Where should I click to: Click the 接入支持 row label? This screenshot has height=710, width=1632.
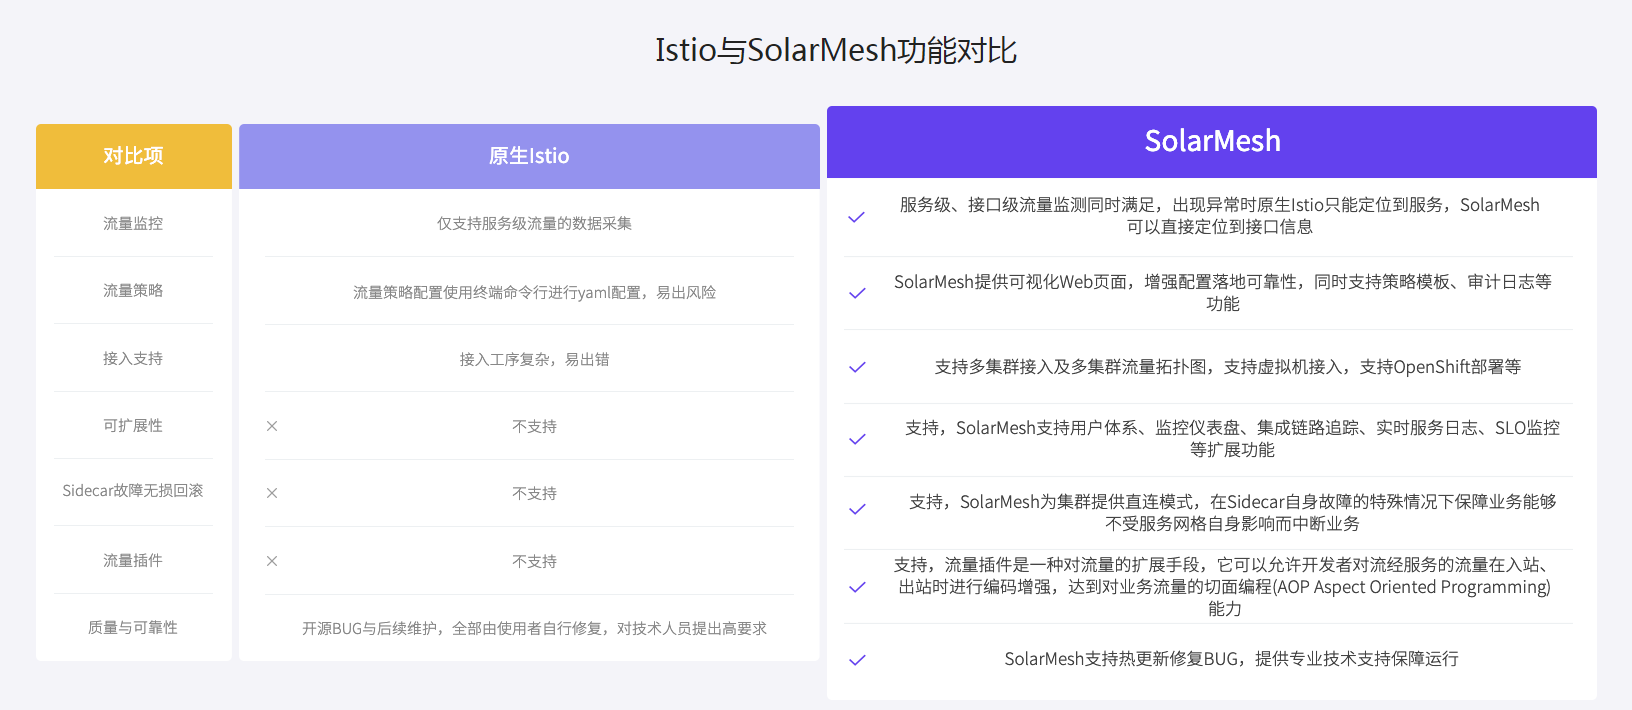tap(133, 358)
